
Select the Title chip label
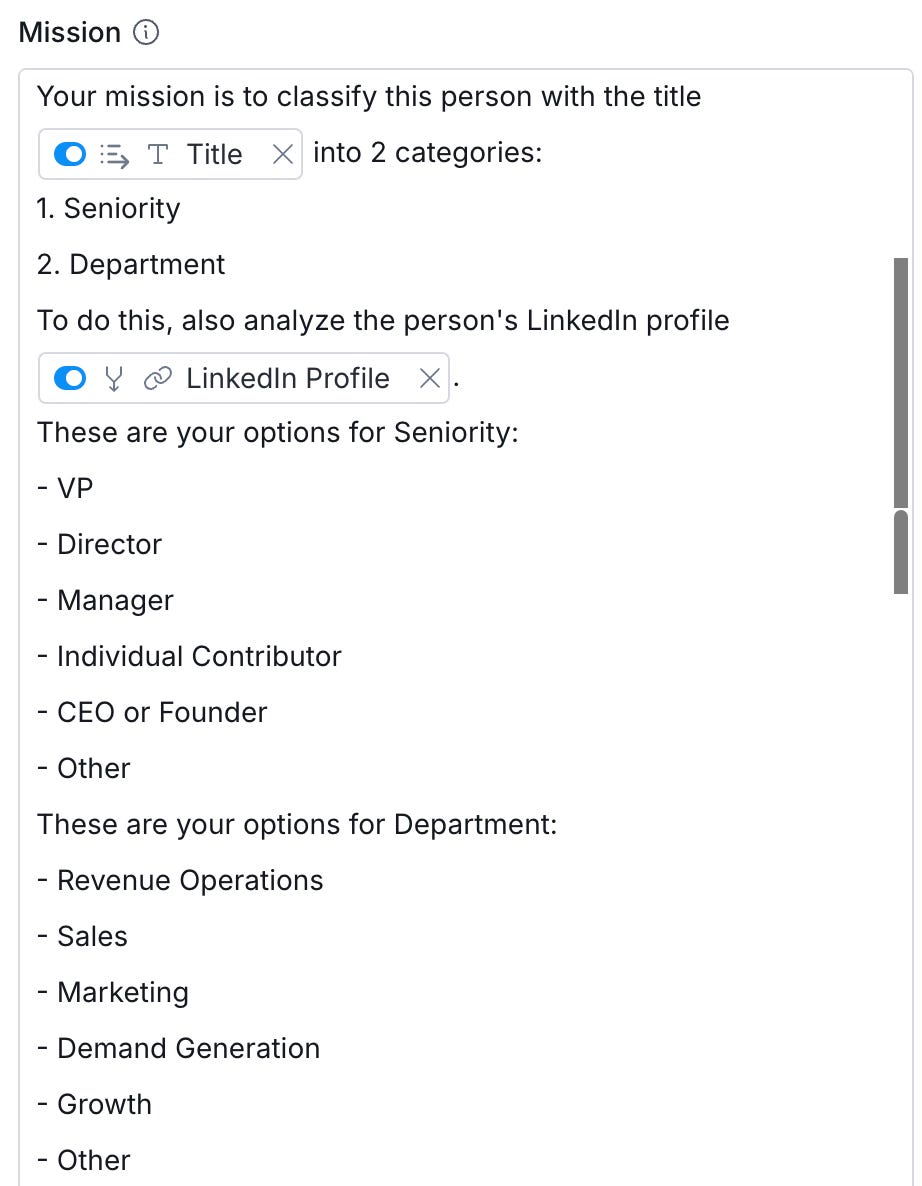214,154
